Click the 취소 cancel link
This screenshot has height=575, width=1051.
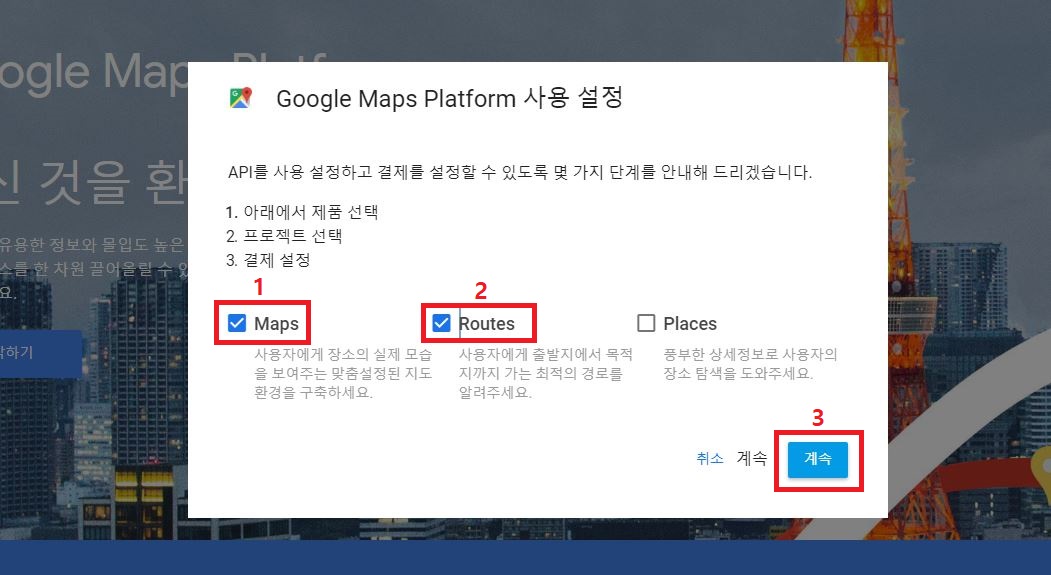tap(710, 458)
